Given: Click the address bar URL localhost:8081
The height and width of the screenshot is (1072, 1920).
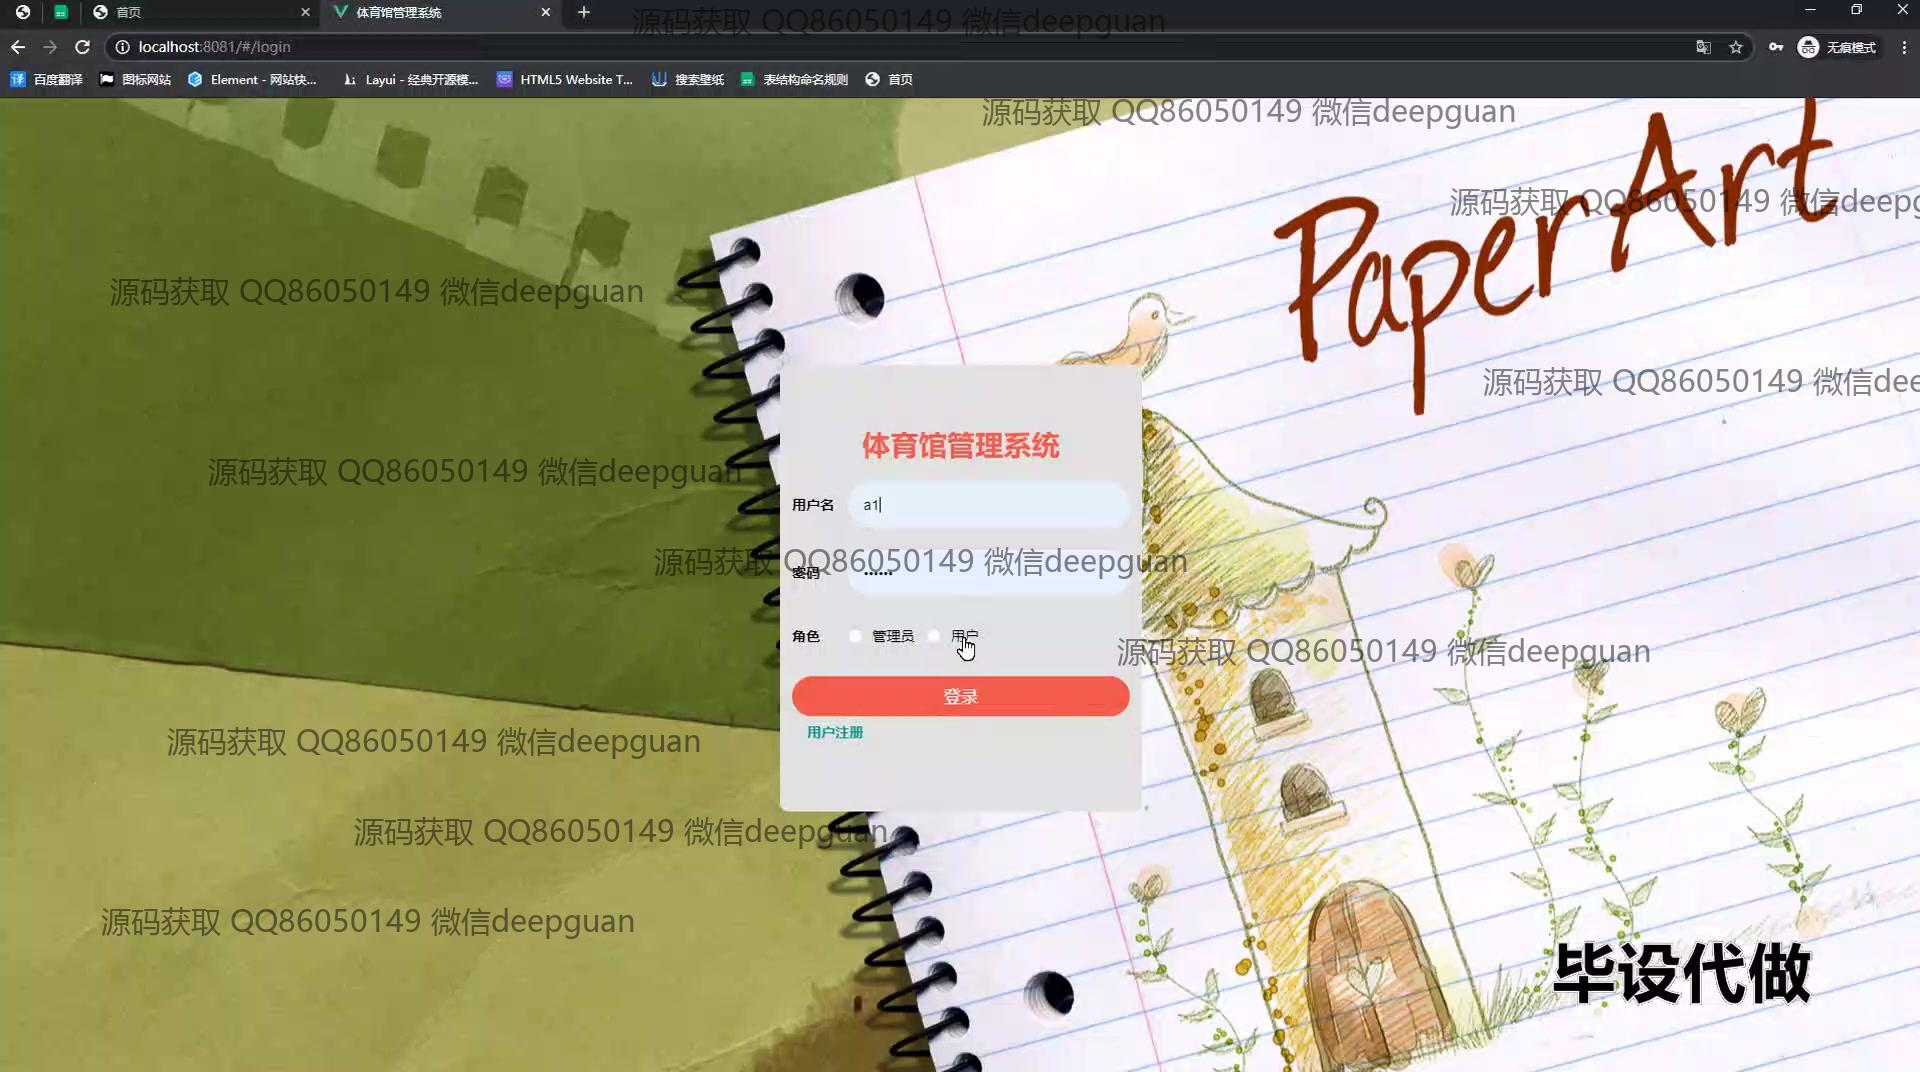Looking at the screenshot, I should click(x=214, y=47).
